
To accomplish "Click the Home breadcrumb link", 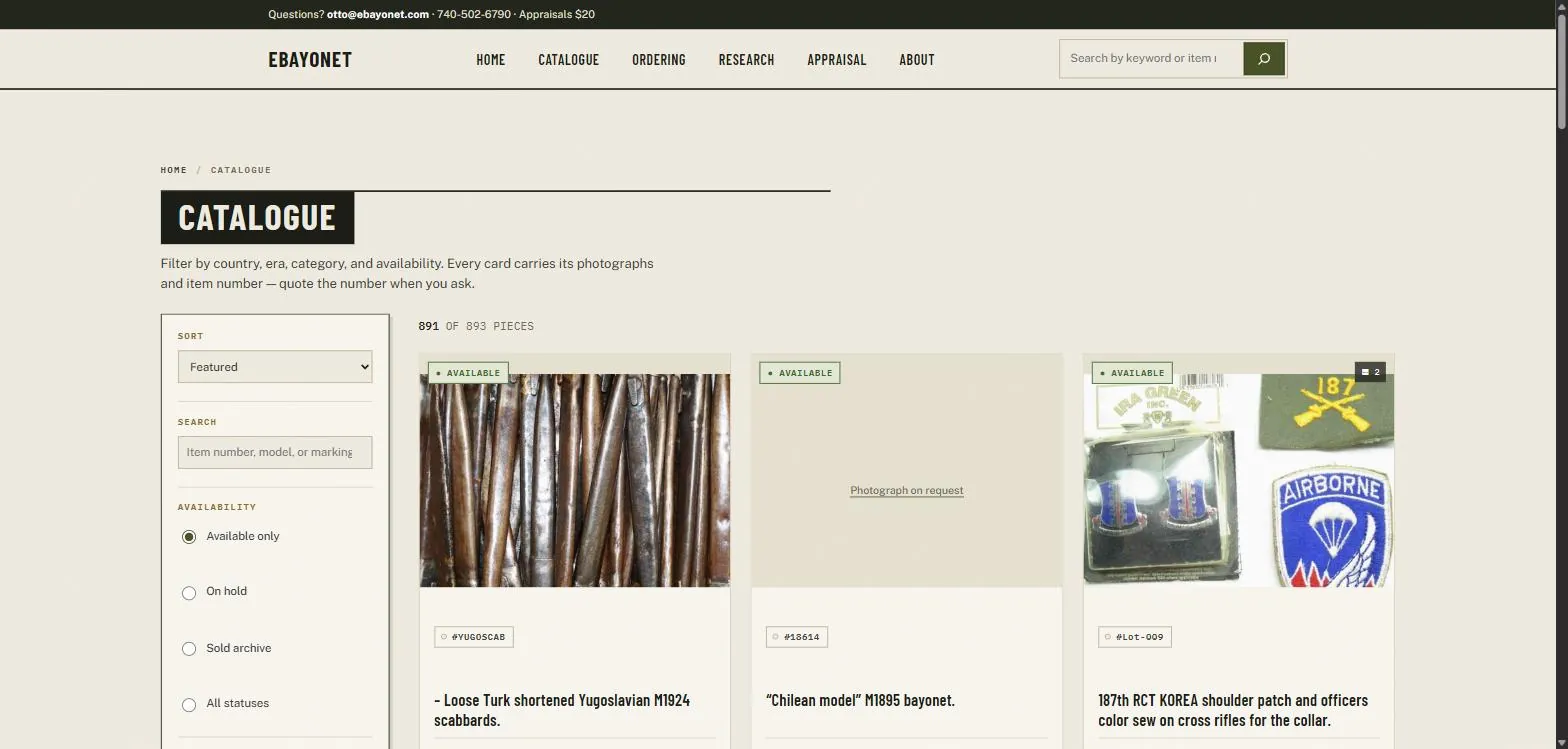I will (174, 170).
